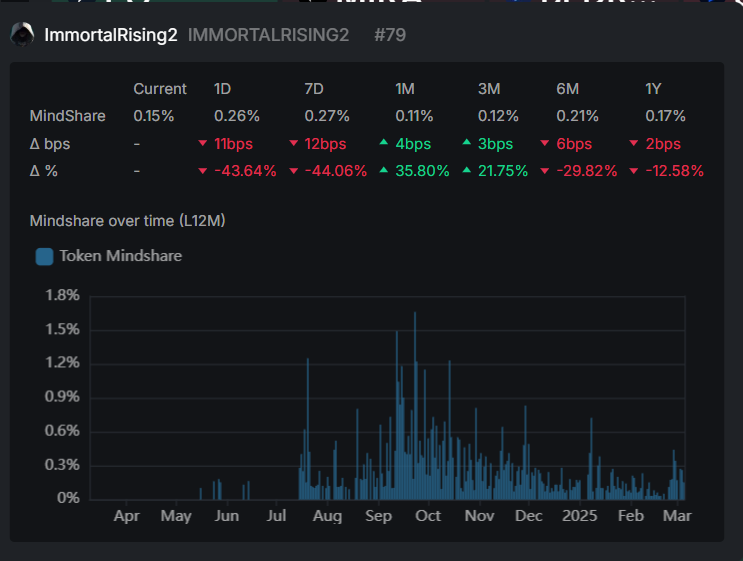The width and height of the screenshot is (743, 561).
Task: Click the Mindshare over time (L12M) heading
Action: (127, 221)
